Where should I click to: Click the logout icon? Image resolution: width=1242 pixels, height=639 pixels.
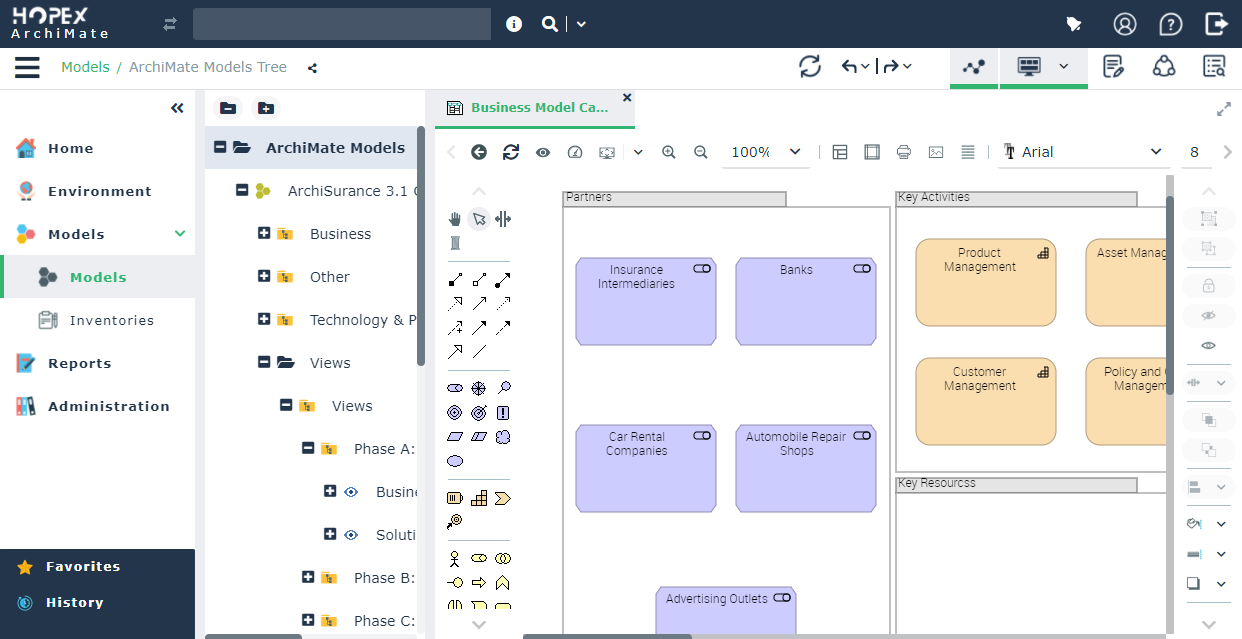1216,24
